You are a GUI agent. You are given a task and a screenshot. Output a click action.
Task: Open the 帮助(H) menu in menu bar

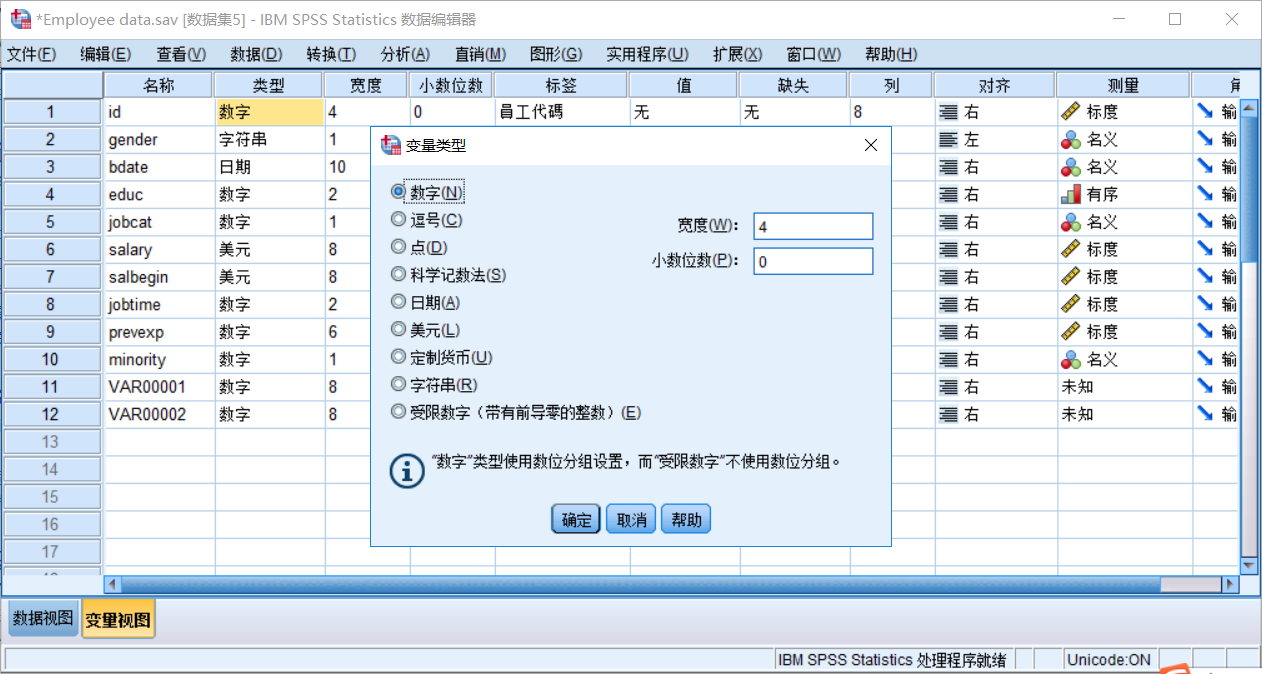(891, 54)
